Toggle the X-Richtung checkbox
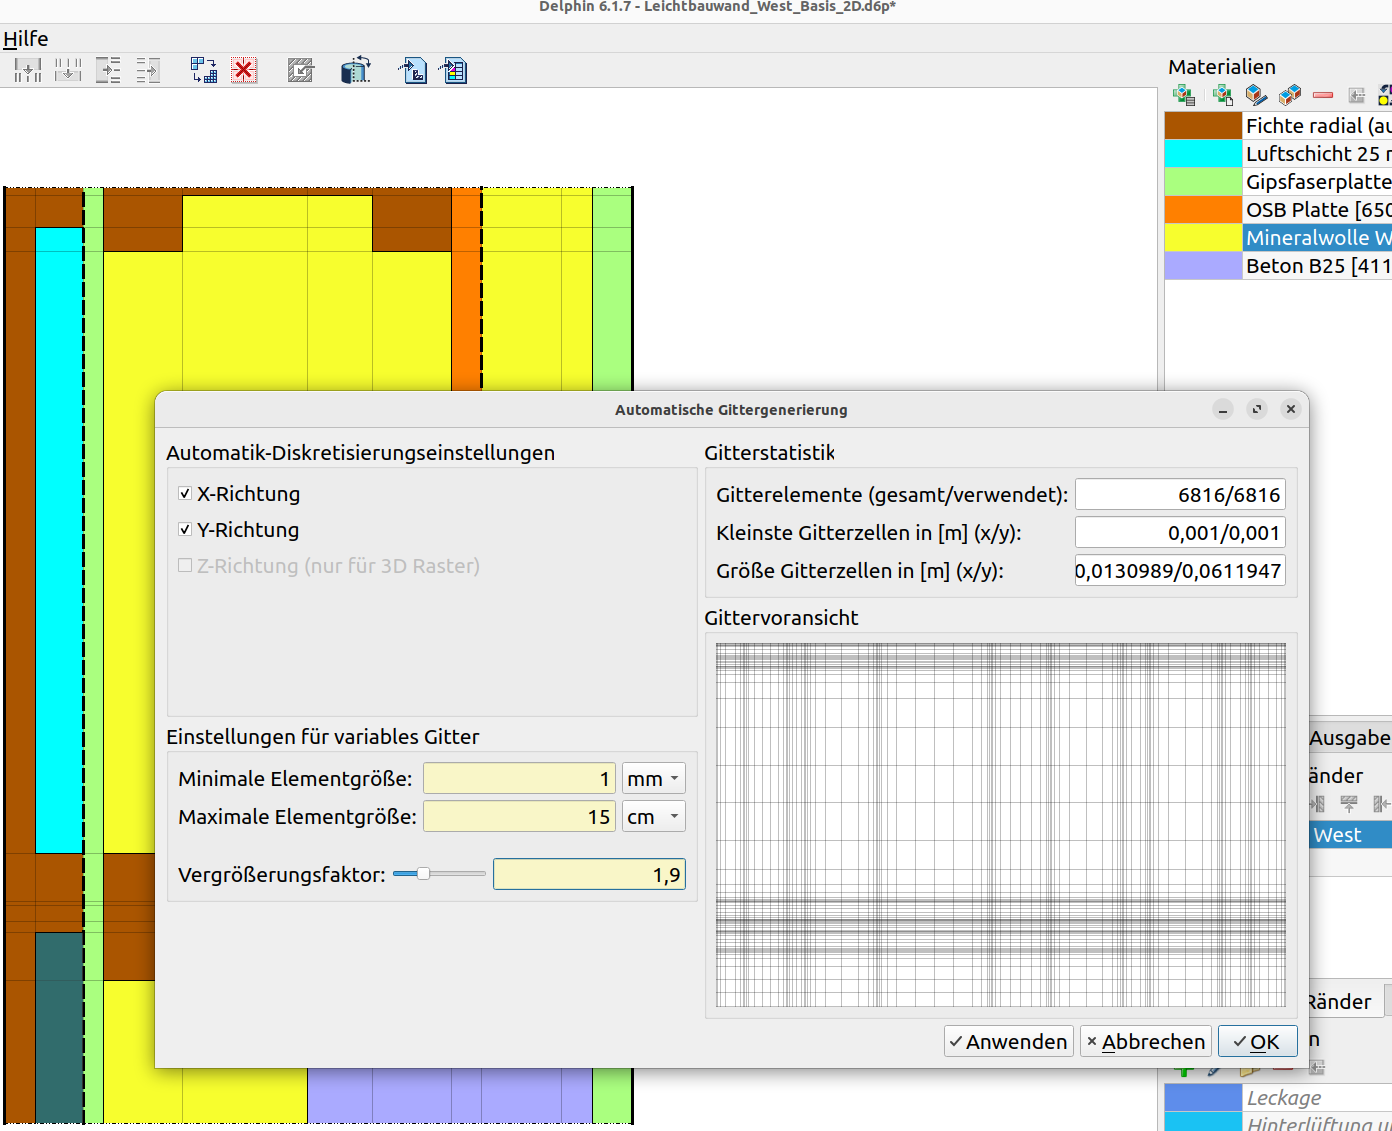1392x1131 pixels. (185, 493)
